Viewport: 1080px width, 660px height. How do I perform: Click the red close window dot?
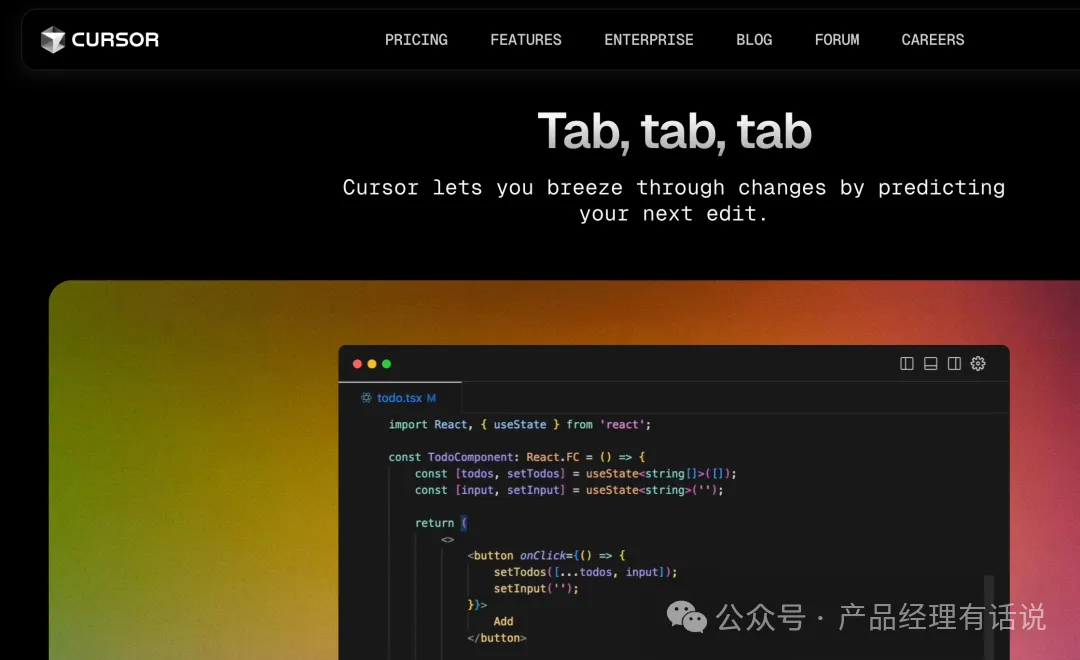[357, 364]
